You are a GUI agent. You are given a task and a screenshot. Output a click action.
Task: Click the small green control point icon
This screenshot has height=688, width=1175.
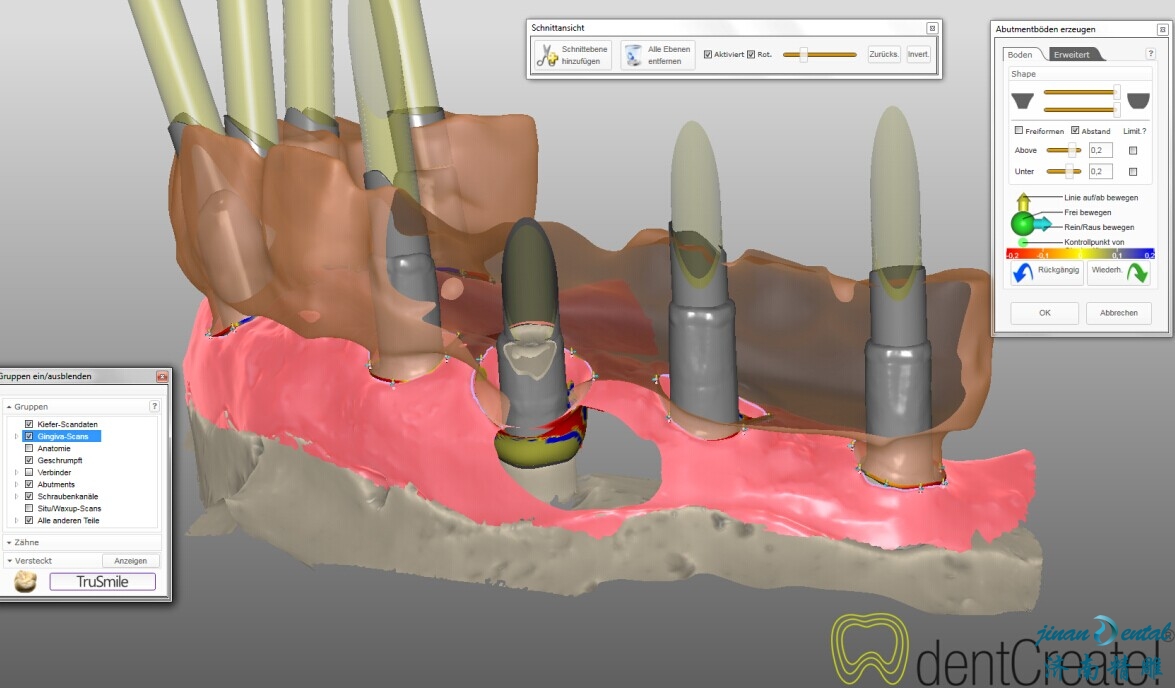(x=1023, y=242)
